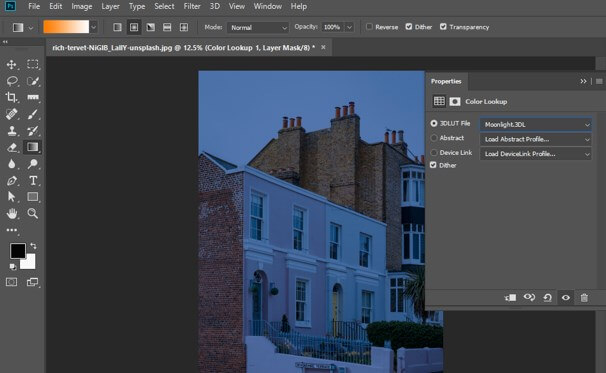Select the Brush tool
The height and width of the screenshot is (373, 606).
(33, 114)
